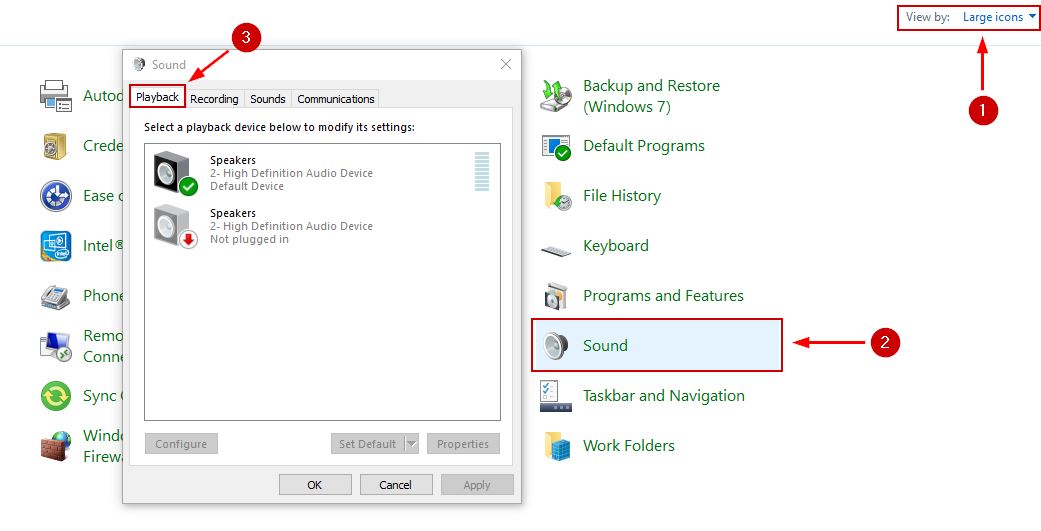
Task: Click the Backup and Restore (Windows 7) link
Action: [651, 96]
